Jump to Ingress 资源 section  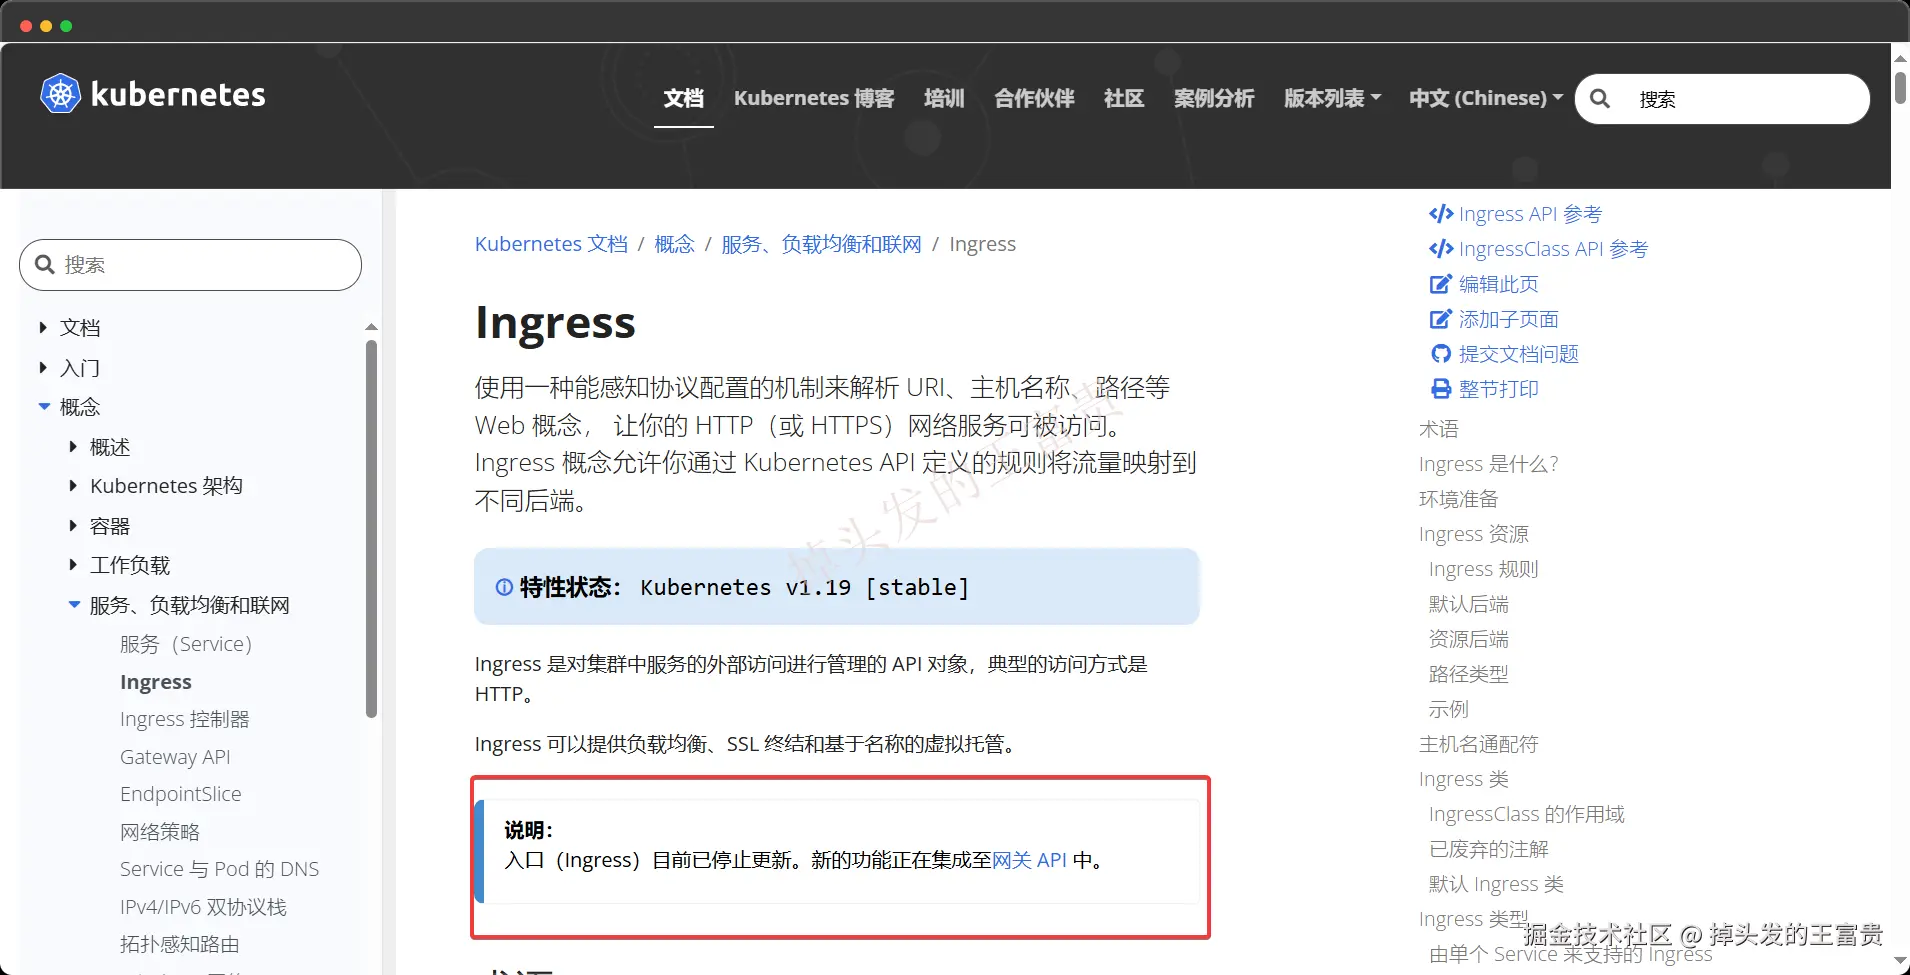(x=1474, y=534)
